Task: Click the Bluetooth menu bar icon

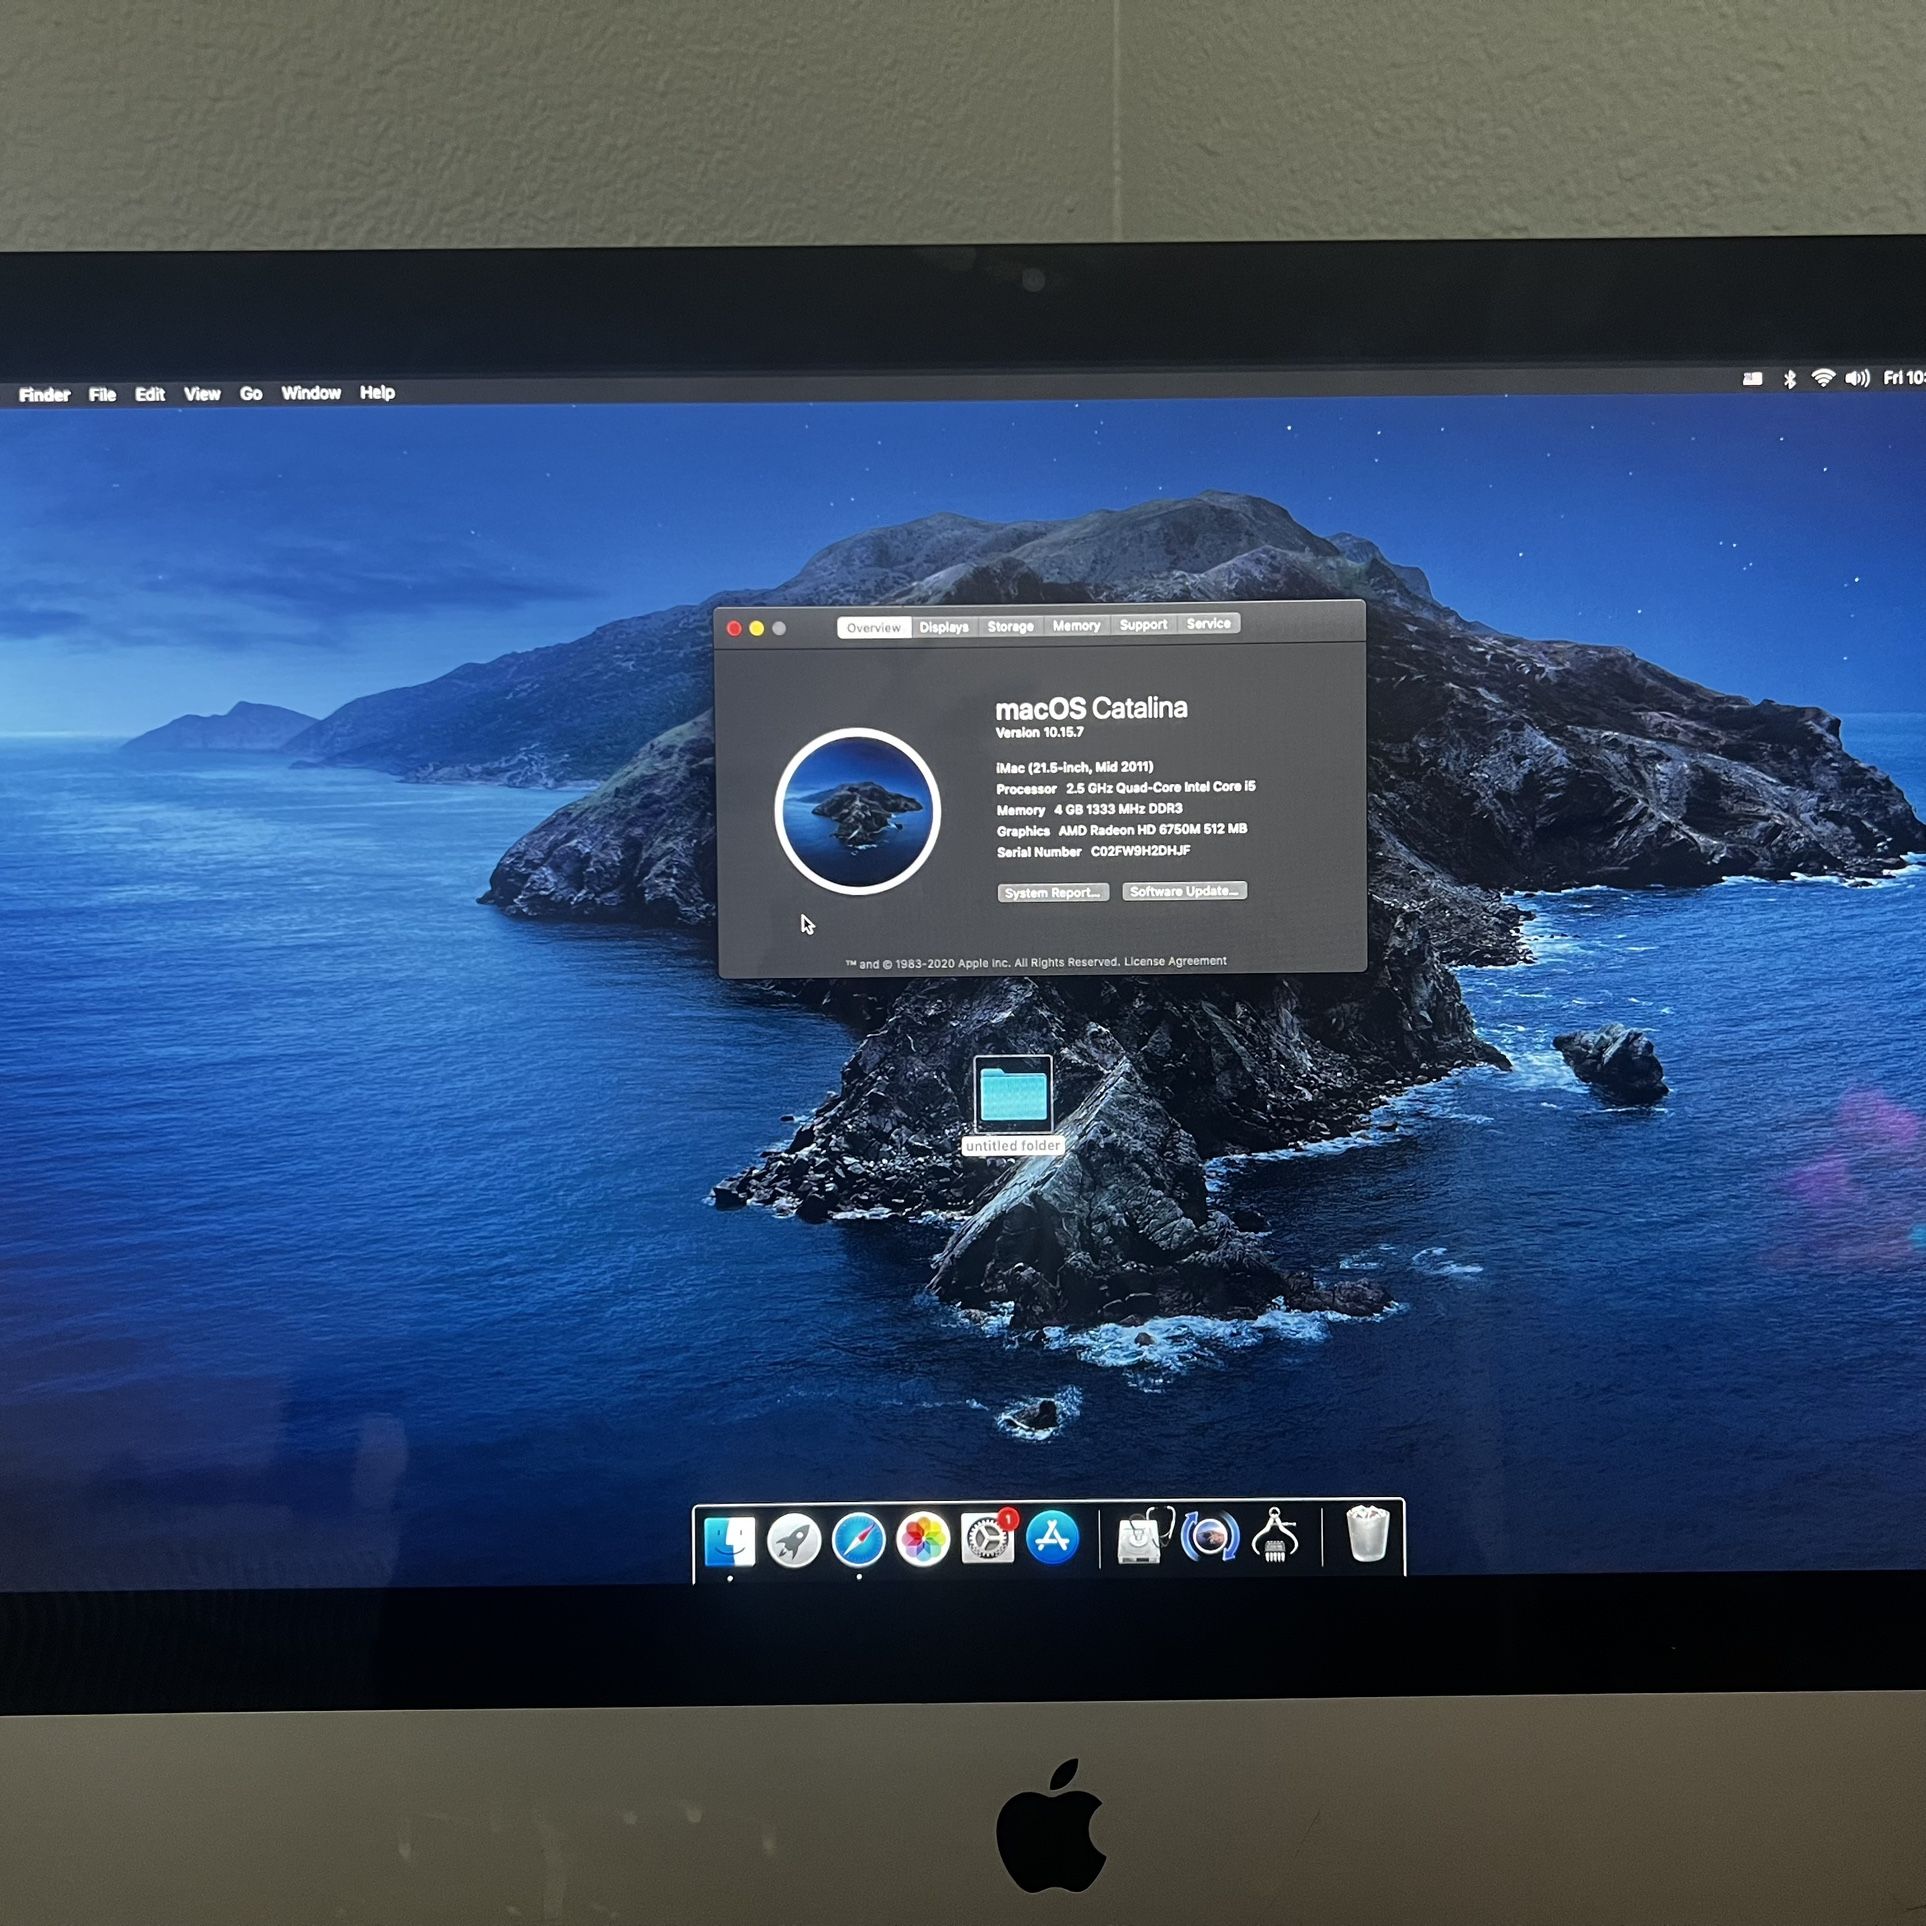Action: pos(1790,379)
